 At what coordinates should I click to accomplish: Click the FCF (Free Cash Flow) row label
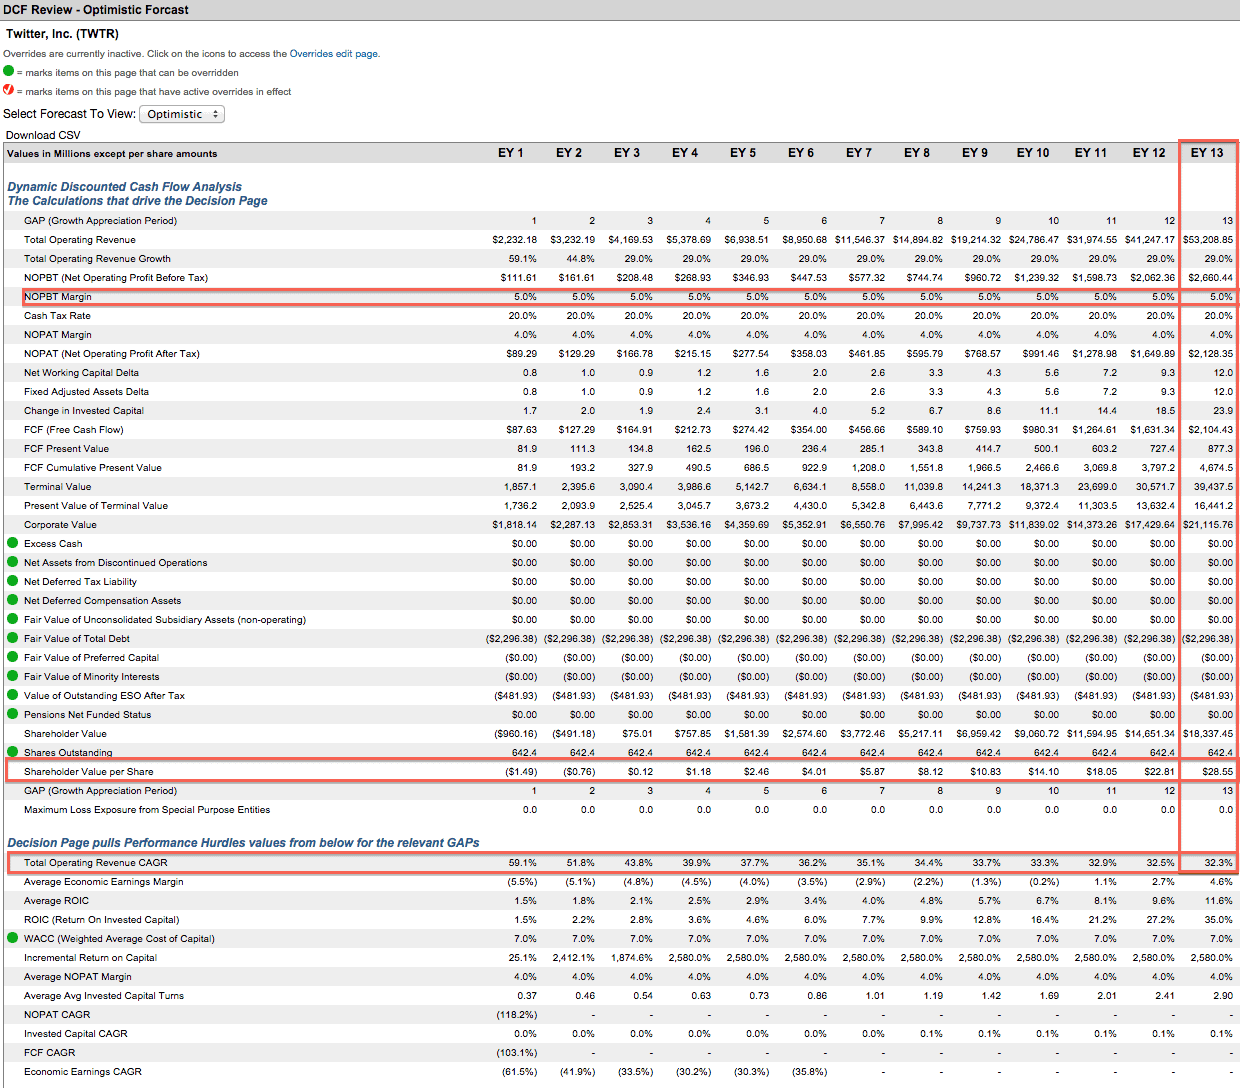tap(74, 430)
